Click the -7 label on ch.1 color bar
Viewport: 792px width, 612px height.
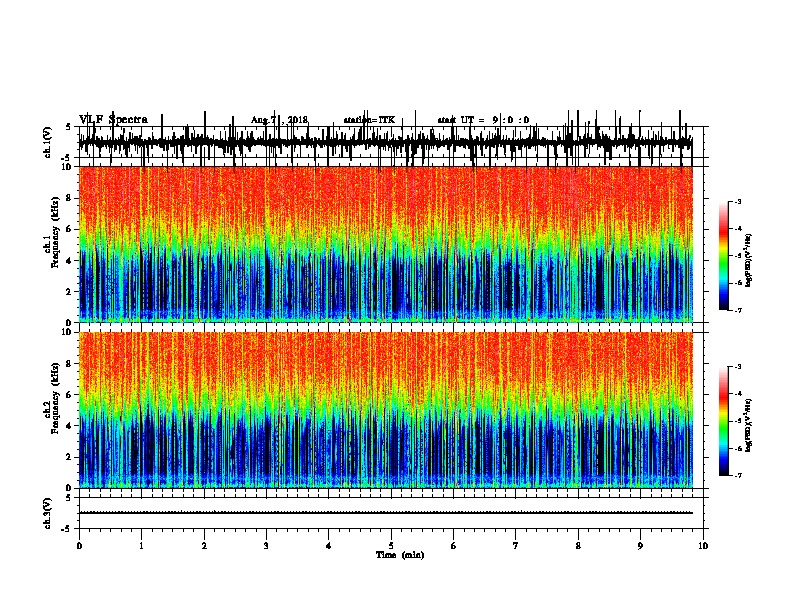point(738,310)
